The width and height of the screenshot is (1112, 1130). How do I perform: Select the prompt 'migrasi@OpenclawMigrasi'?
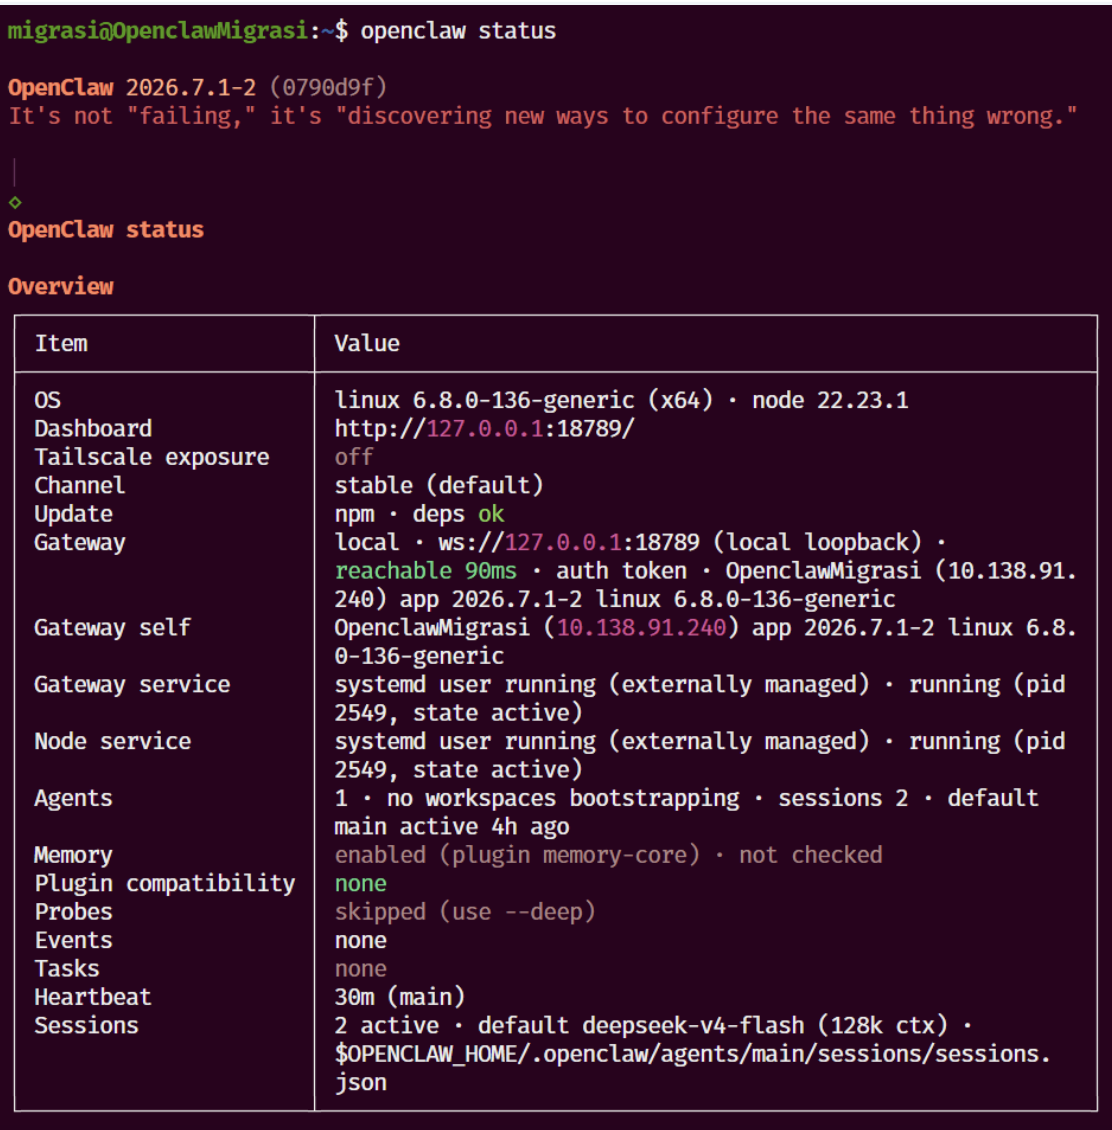(x=158, y=31)
